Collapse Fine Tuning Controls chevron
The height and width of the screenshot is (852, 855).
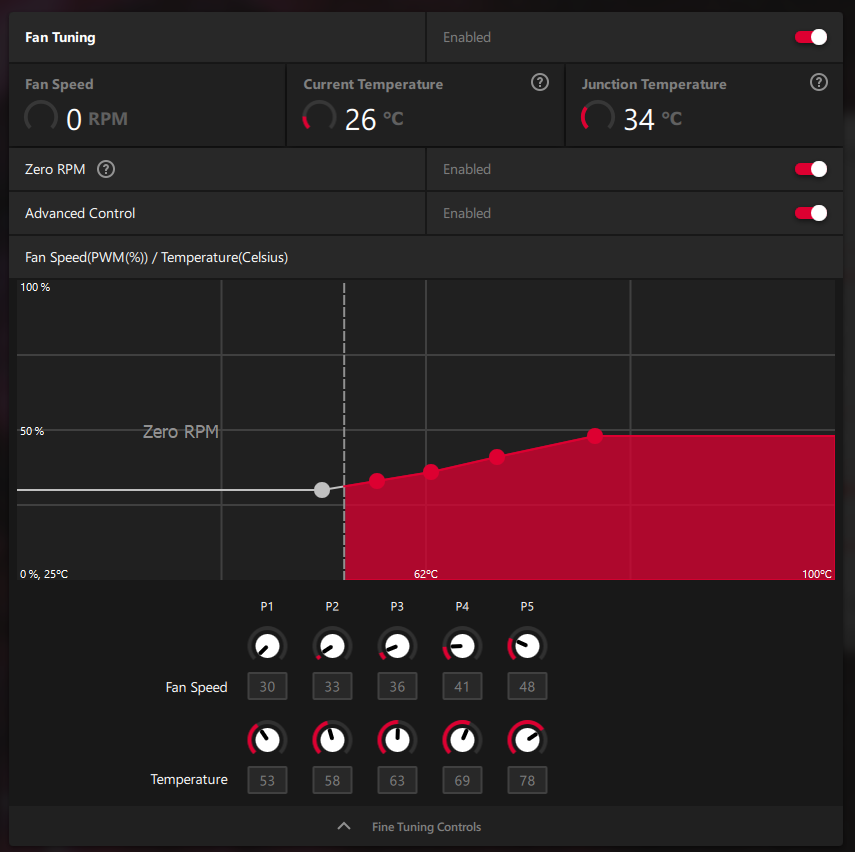[344, 827]
